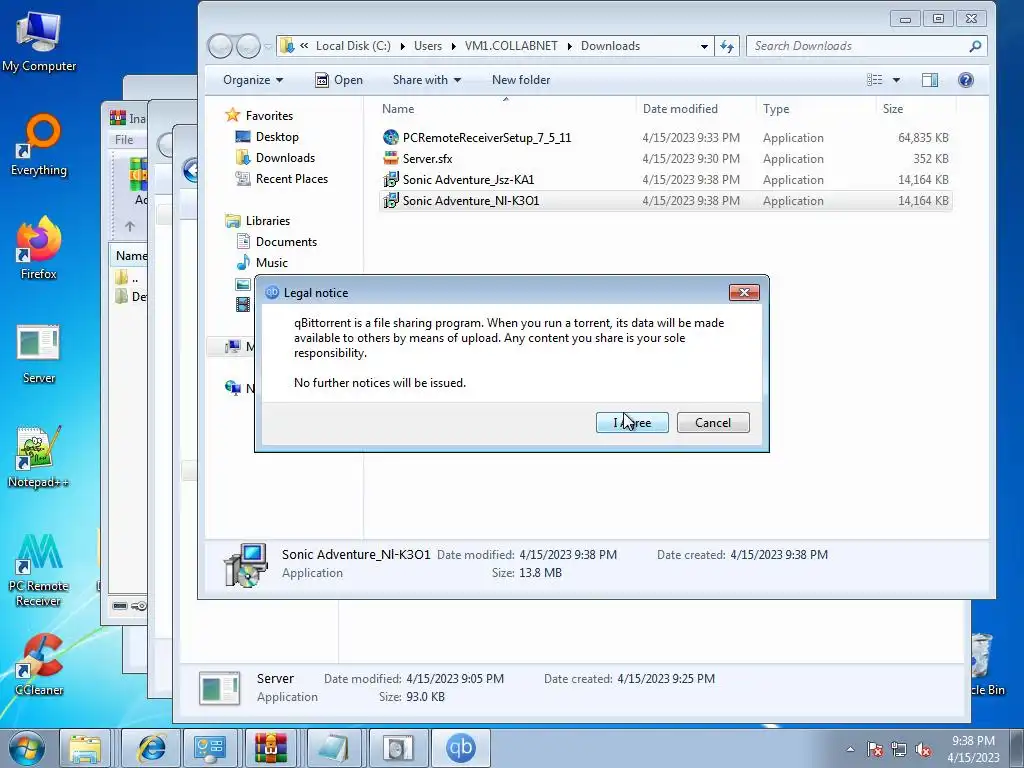Screen dimensions: 1024x768
Task: Select Desktop under Favorites
Action: click(277, 136)
